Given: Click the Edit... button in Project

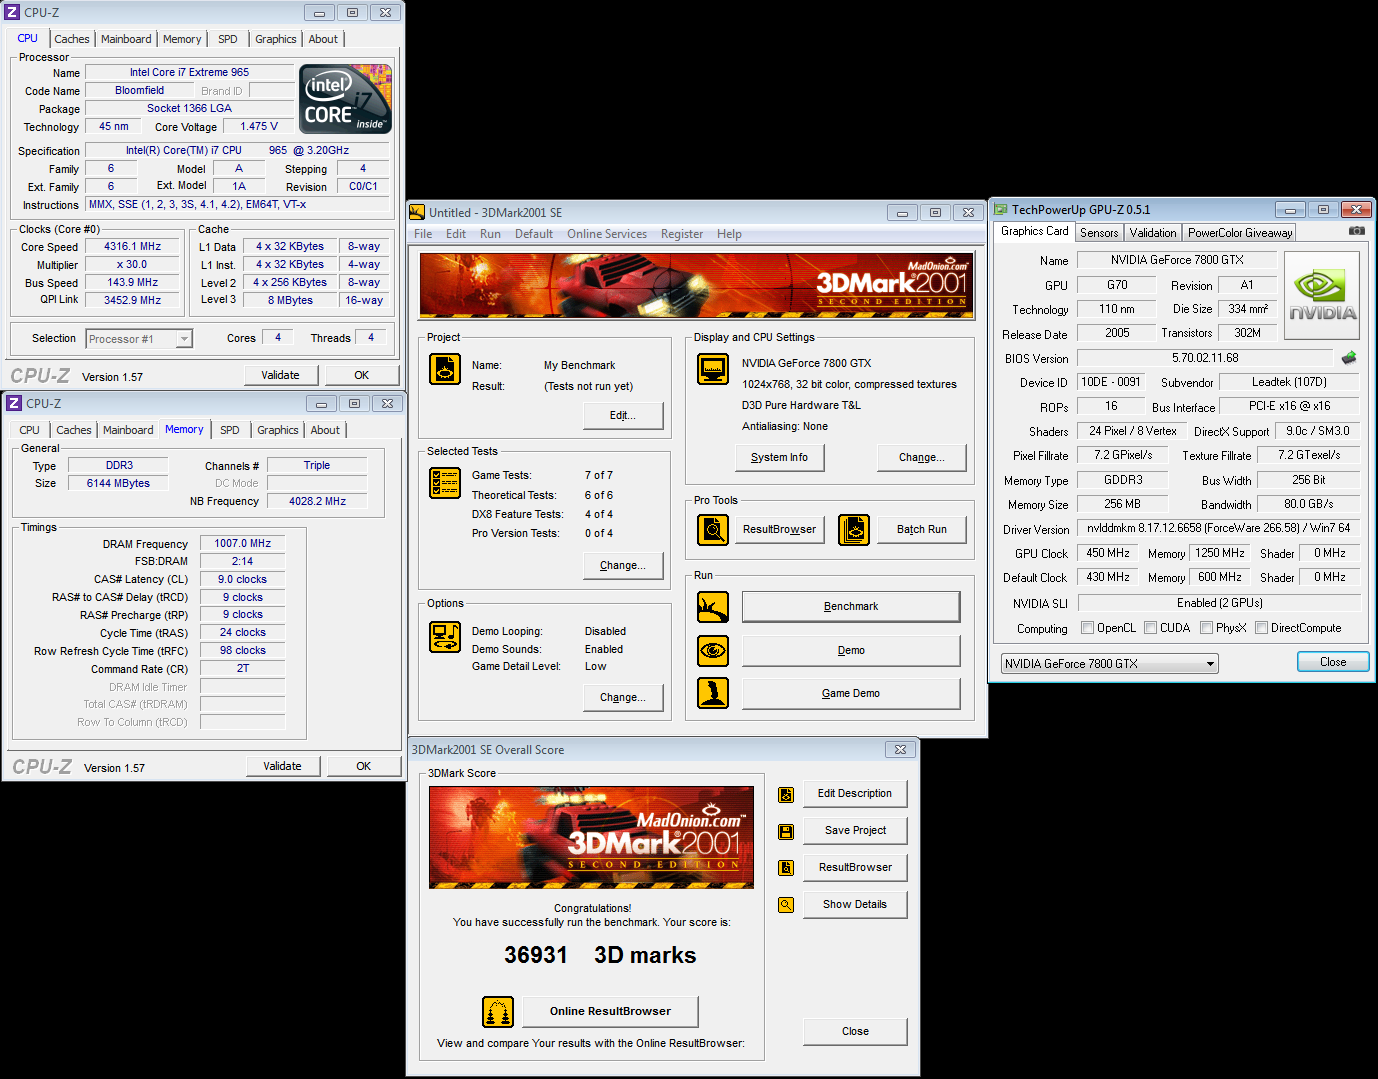Looking at the screenshot, I should click(x=623, y=415).
